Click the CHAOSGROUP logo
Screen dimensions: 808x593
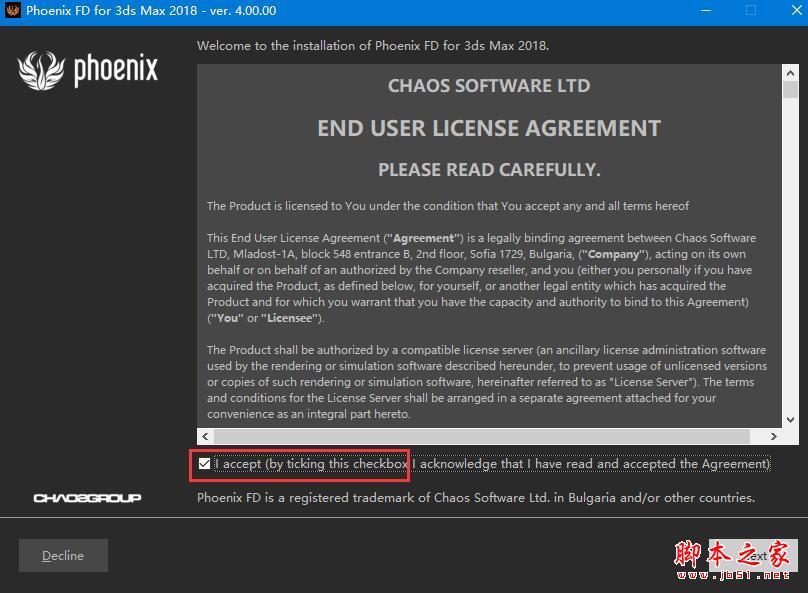coord(87,498)
